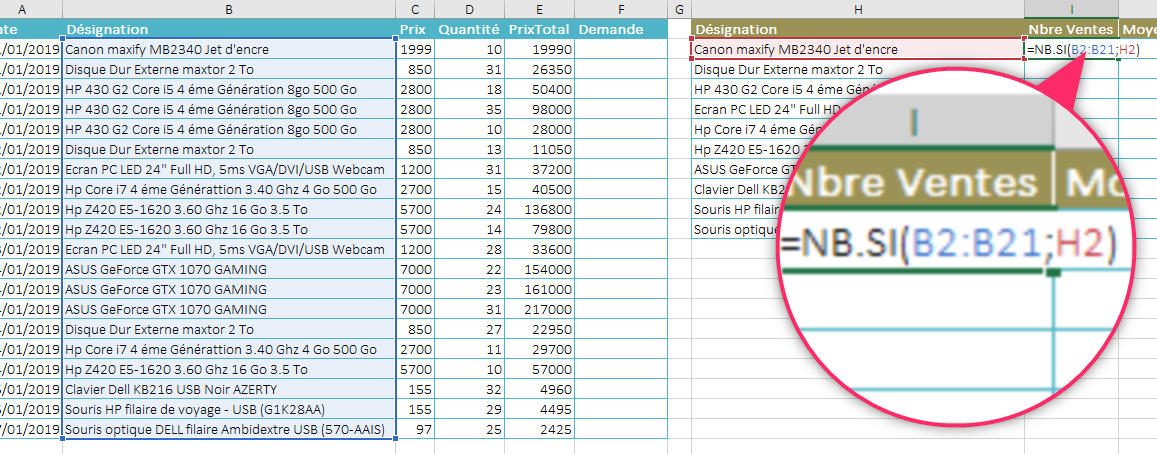Click the PrixTotal value 26350
This screenshot has height=454, width=1157.
point(539,69)
